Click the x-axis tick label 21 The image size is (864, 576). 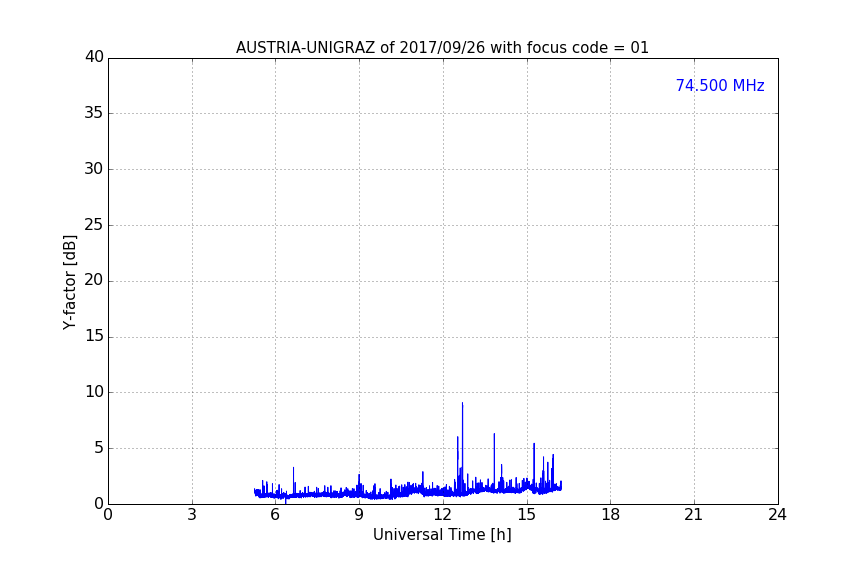[694, 515]
